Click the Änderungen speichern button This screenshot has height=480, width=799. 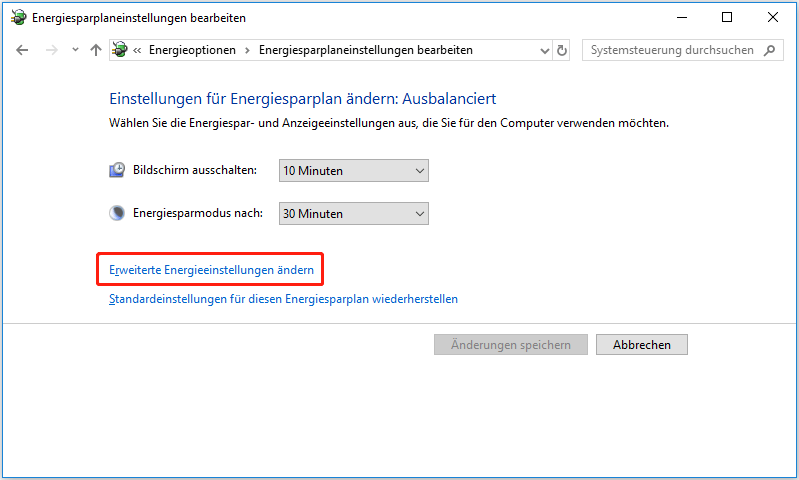click(x=511, y=345)
